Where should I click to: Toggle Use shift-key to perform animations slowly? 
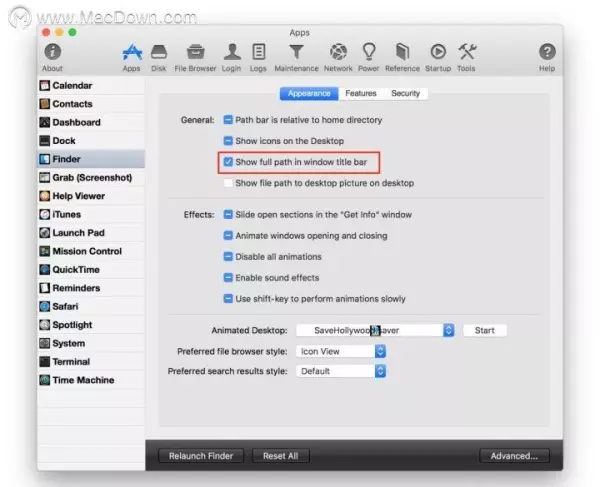[228, 299]
